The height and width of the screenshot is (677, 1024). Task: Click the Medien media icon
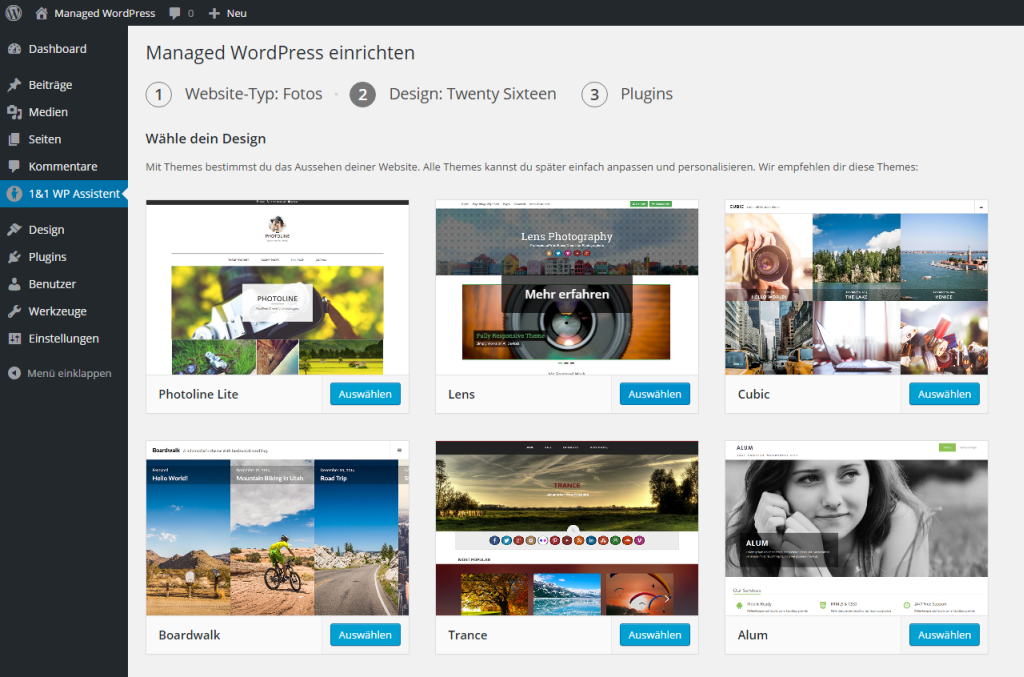click(x=14, y=112)
